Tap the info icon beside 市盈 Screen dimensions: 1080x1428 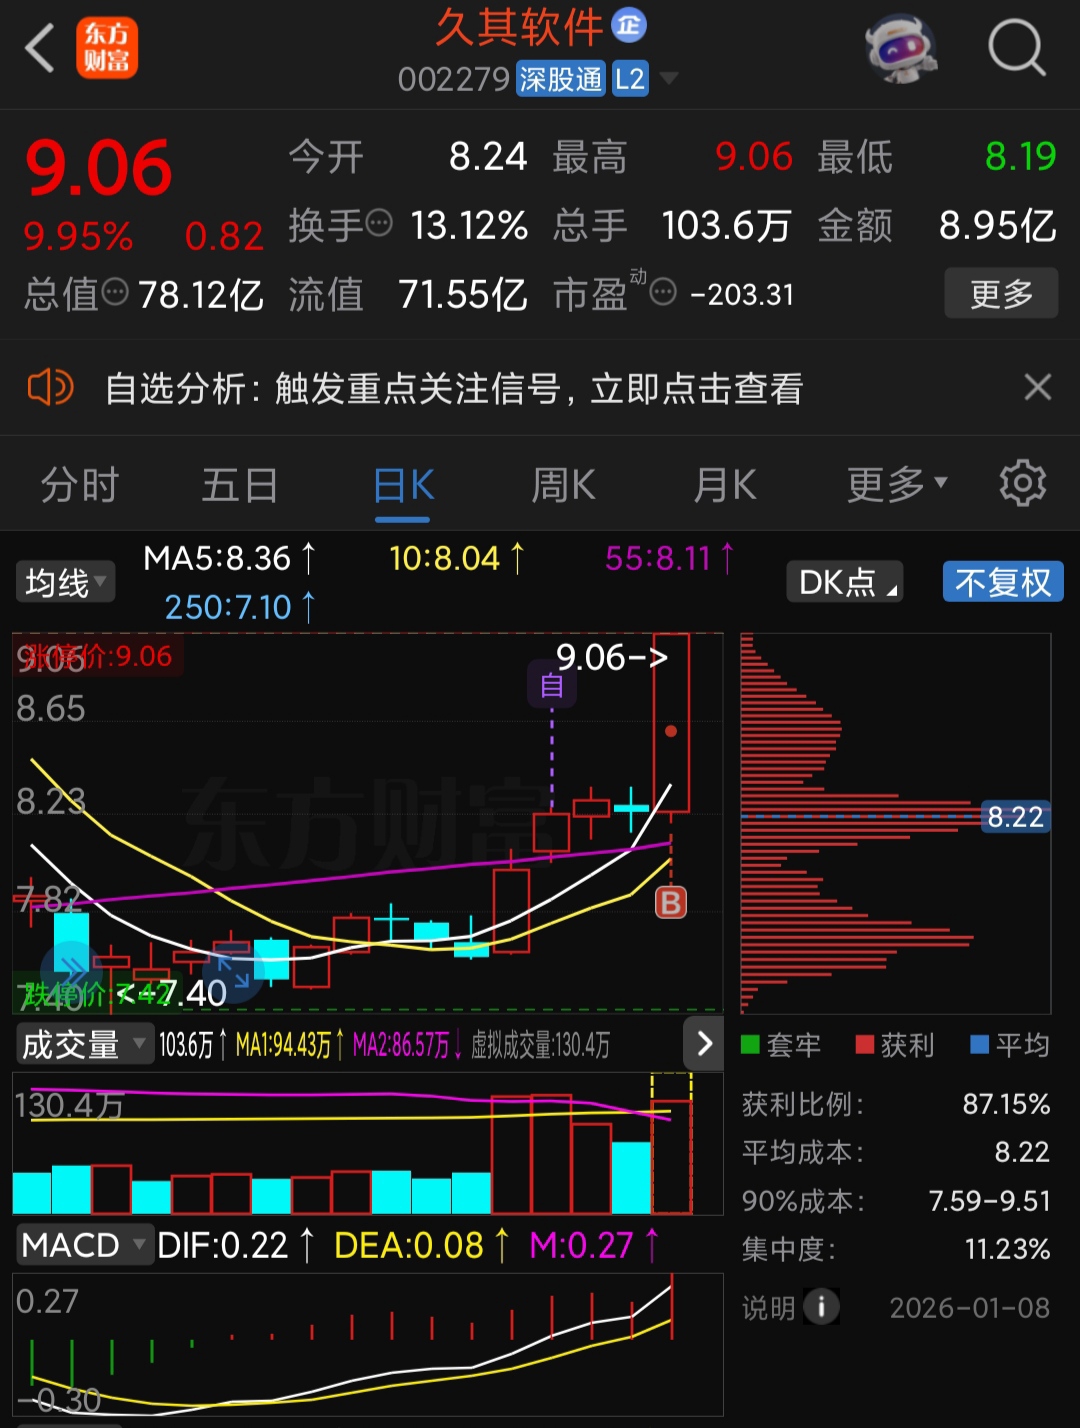(x=663, y=292)
